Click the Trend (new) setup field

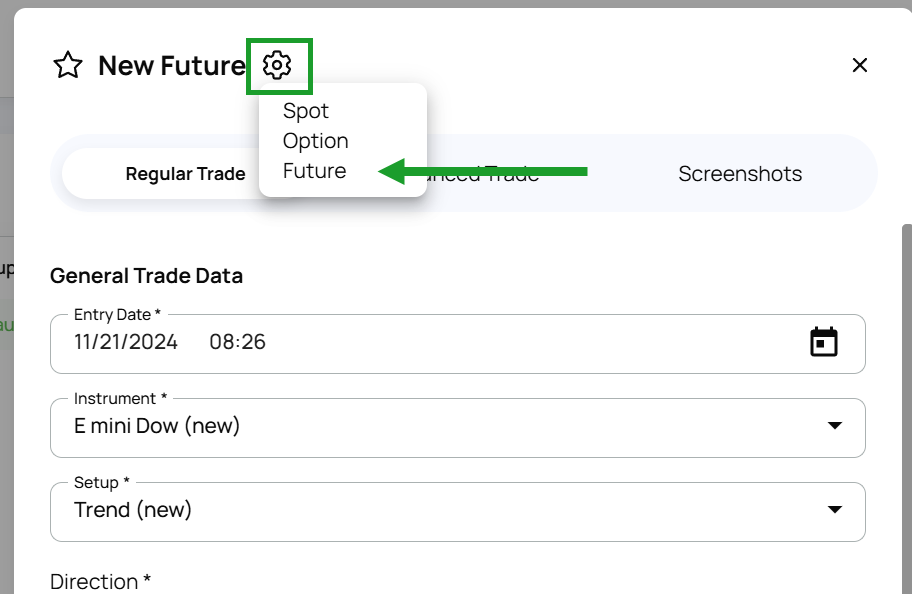tap(133, 510)
